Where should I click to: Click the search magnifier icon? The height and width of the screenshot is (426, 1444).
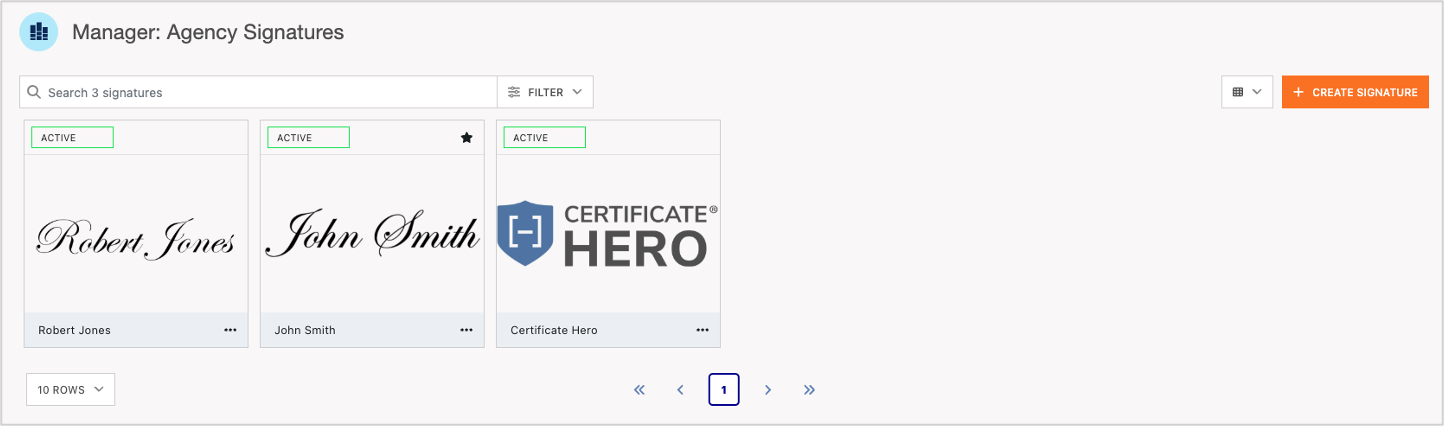(34, 92)
